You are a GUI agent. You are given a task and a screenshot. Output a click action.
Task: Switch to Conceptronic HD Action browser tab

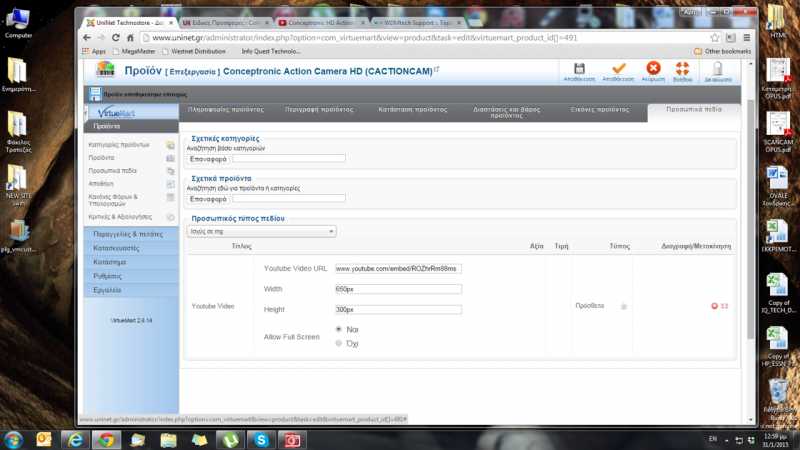(320, 23)
